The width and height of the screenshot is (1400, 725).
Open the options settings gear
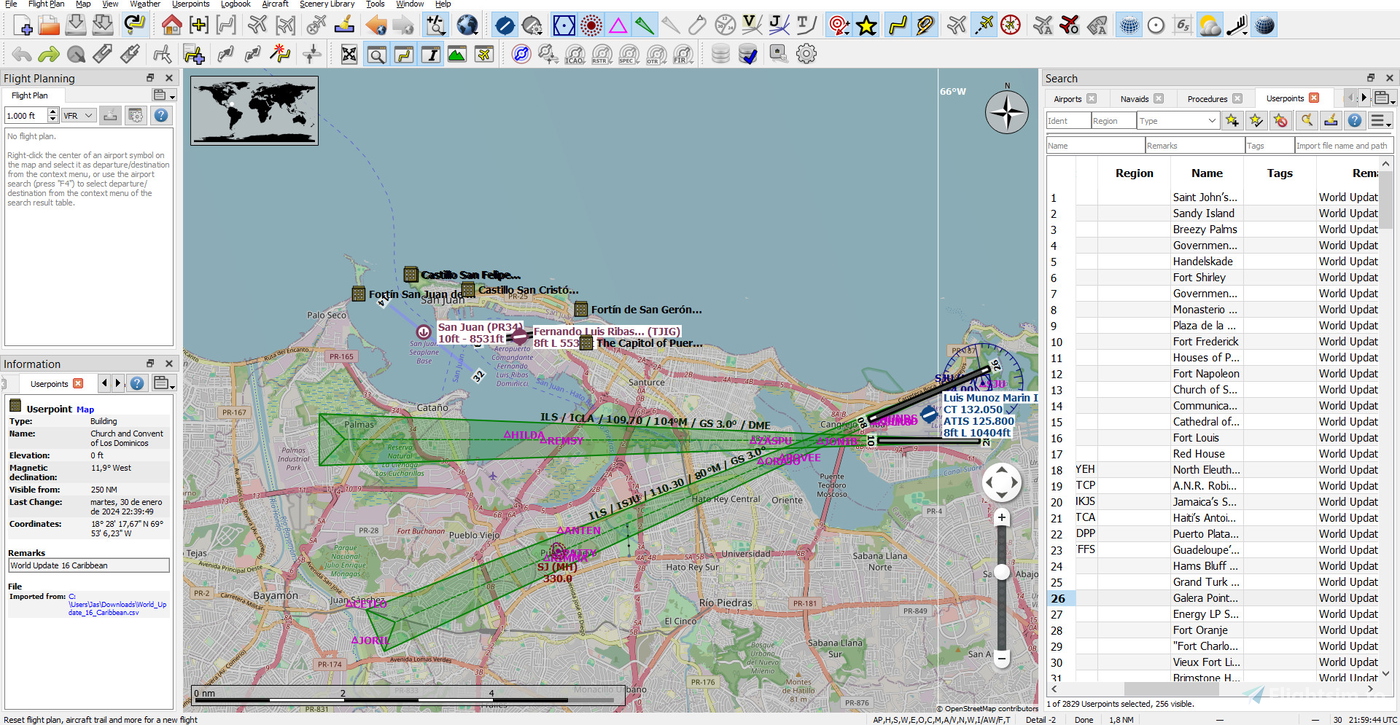[x=806, y=54]
